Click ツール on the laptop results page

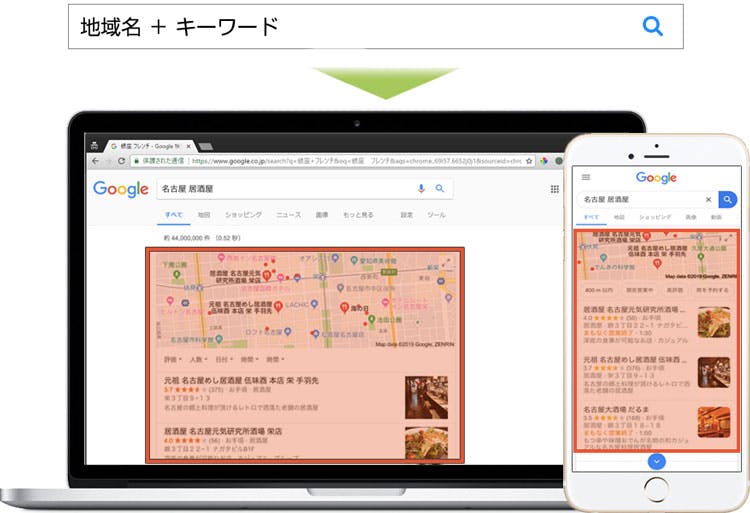[x=436, y=215]
